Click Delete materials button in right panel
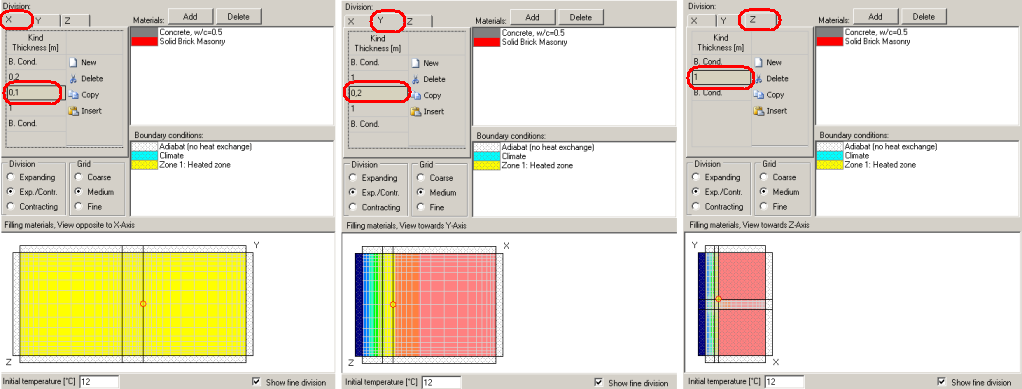The height and width of the screenshot is (389, 1022). click(924, 16)
